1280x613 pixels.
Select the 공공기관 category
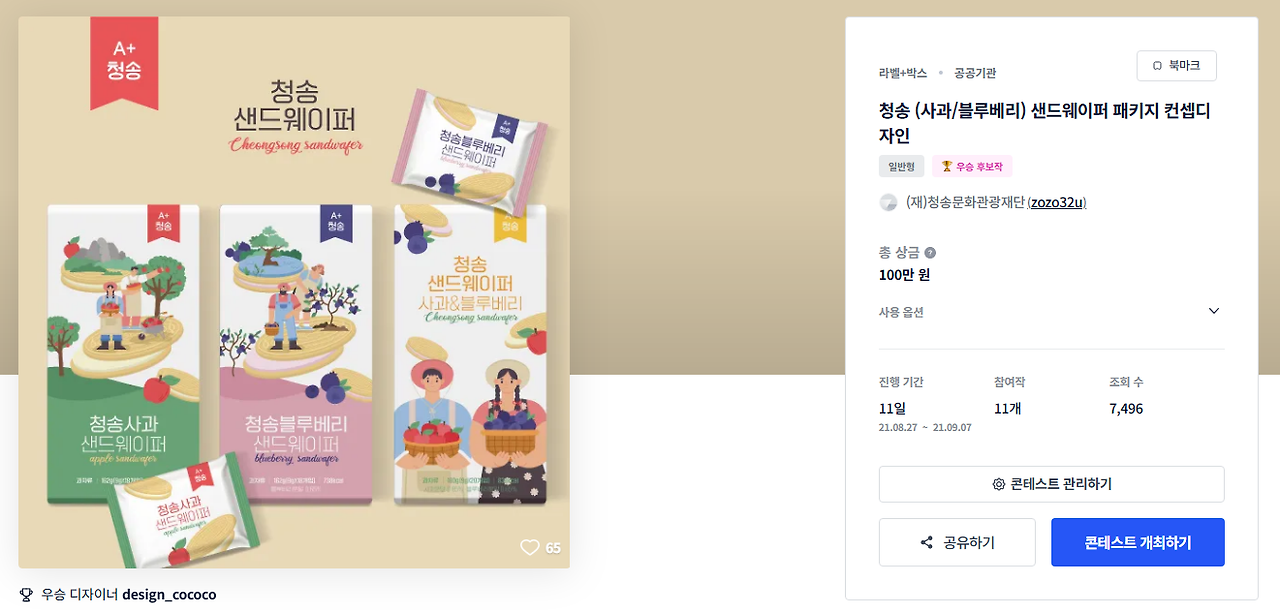pos(975,73)
